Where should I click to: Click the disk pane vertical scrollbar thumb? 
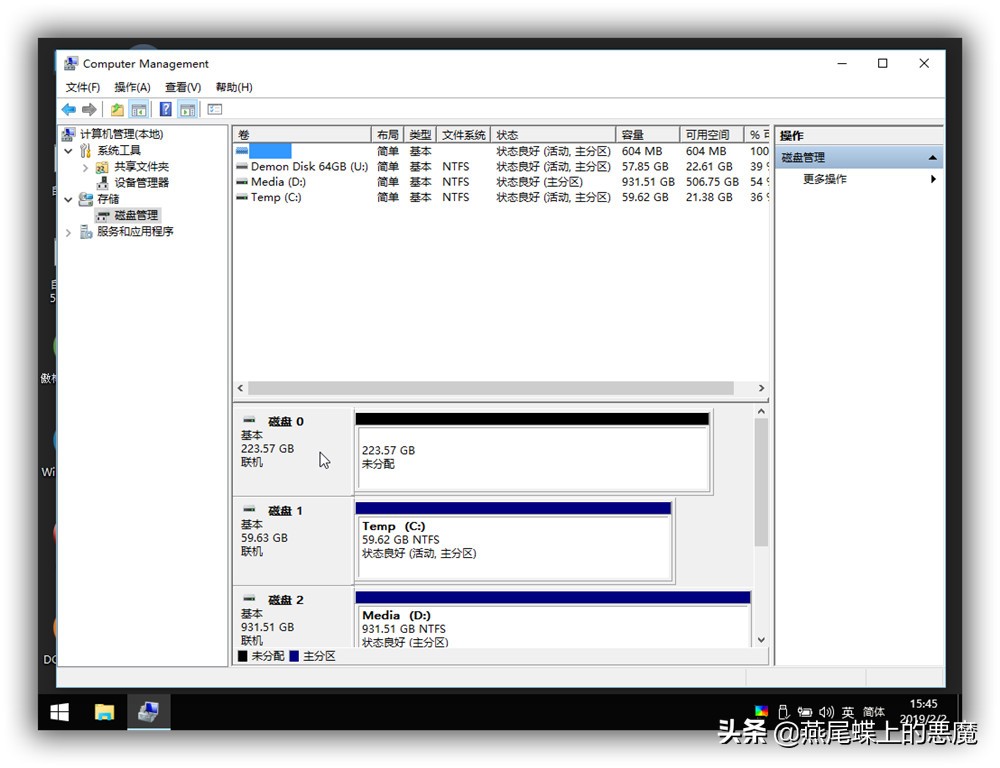(x=761, y=482)
